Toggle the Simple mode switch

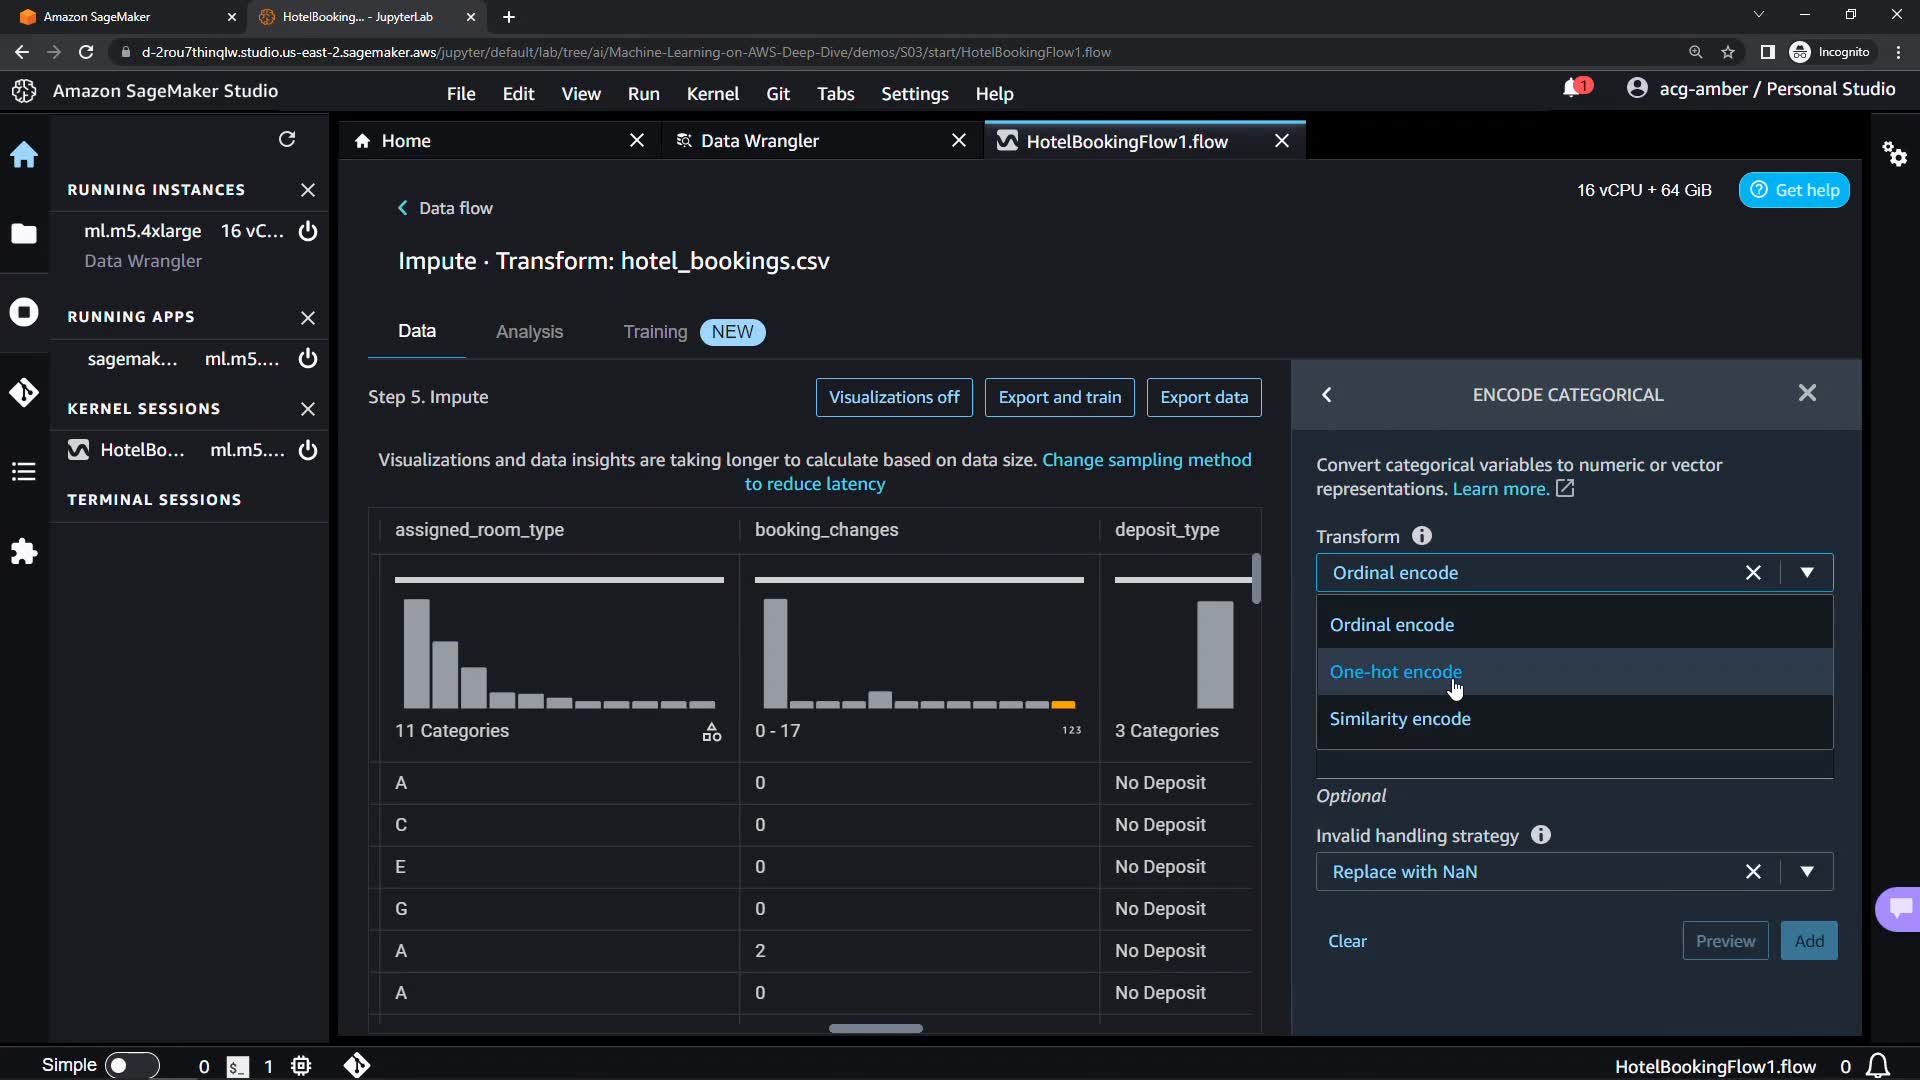[132, 1065]
